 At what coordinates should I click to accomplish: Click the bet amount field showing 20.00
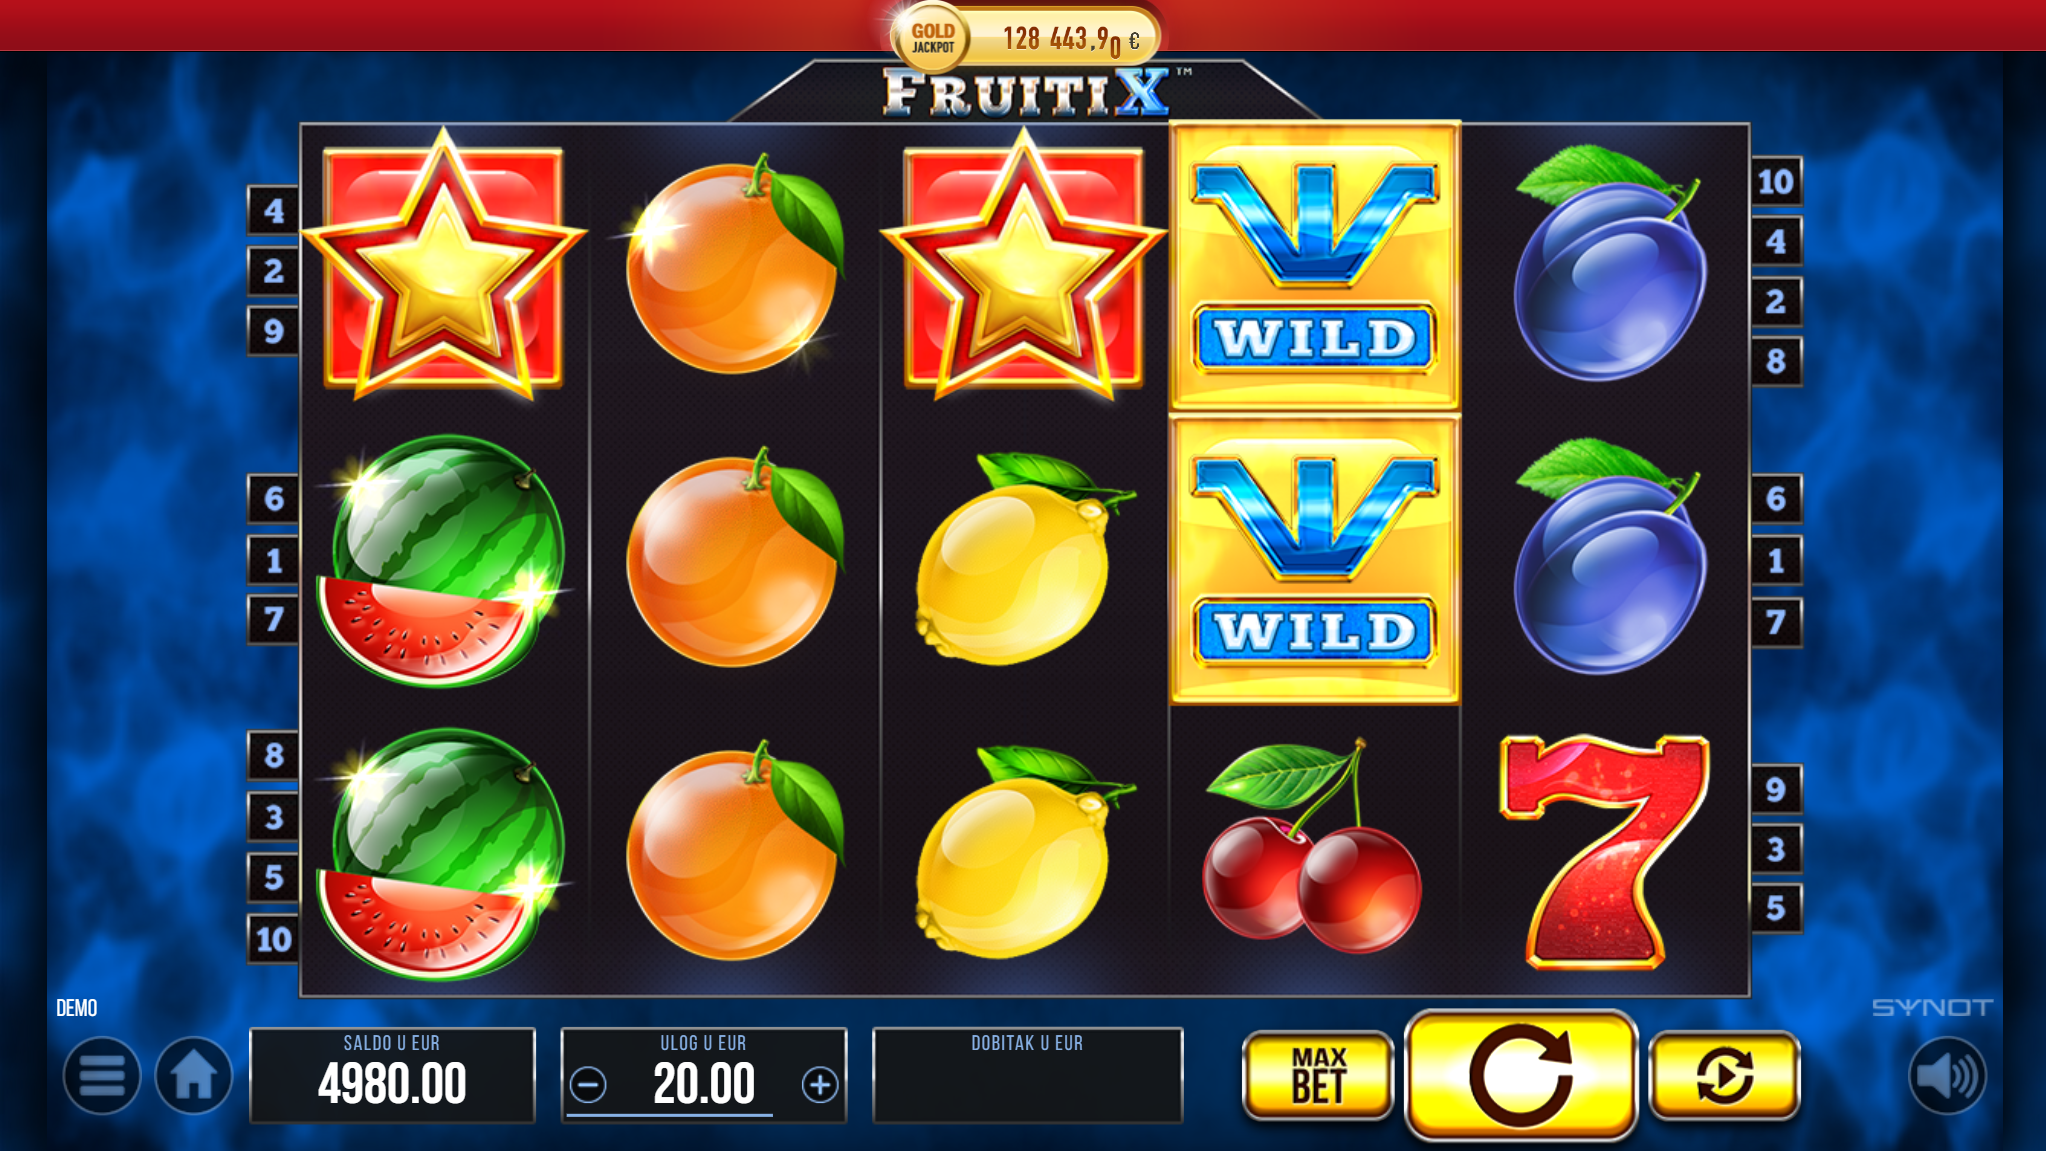[704, 1076]
